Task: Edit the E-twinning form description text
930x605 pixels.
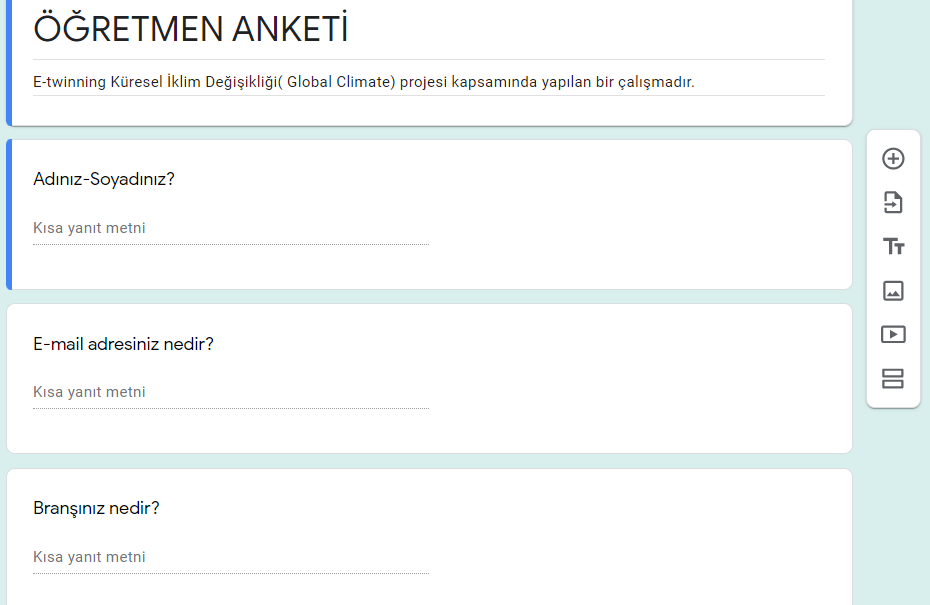Action: [363, 82]
